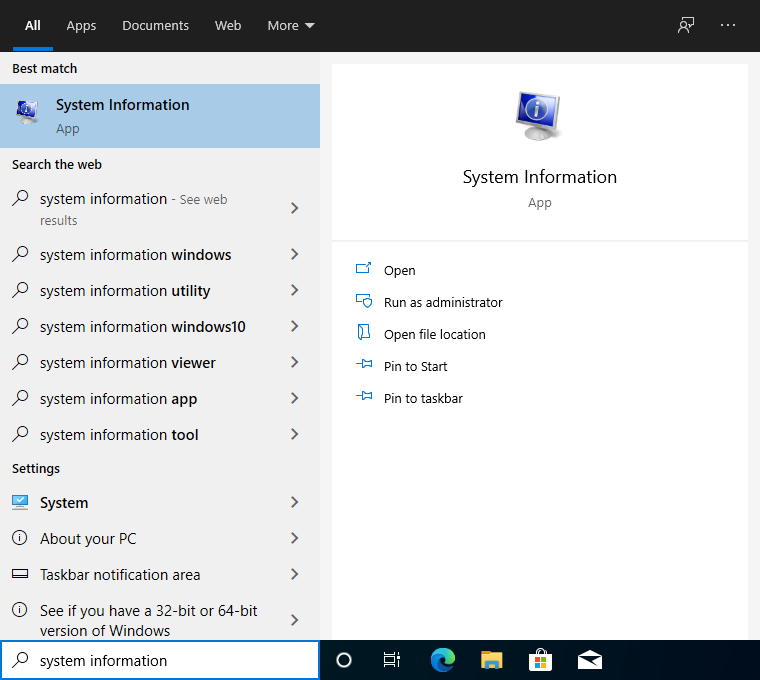Click the search icon beside 'system information utility'

coord(20,290)
